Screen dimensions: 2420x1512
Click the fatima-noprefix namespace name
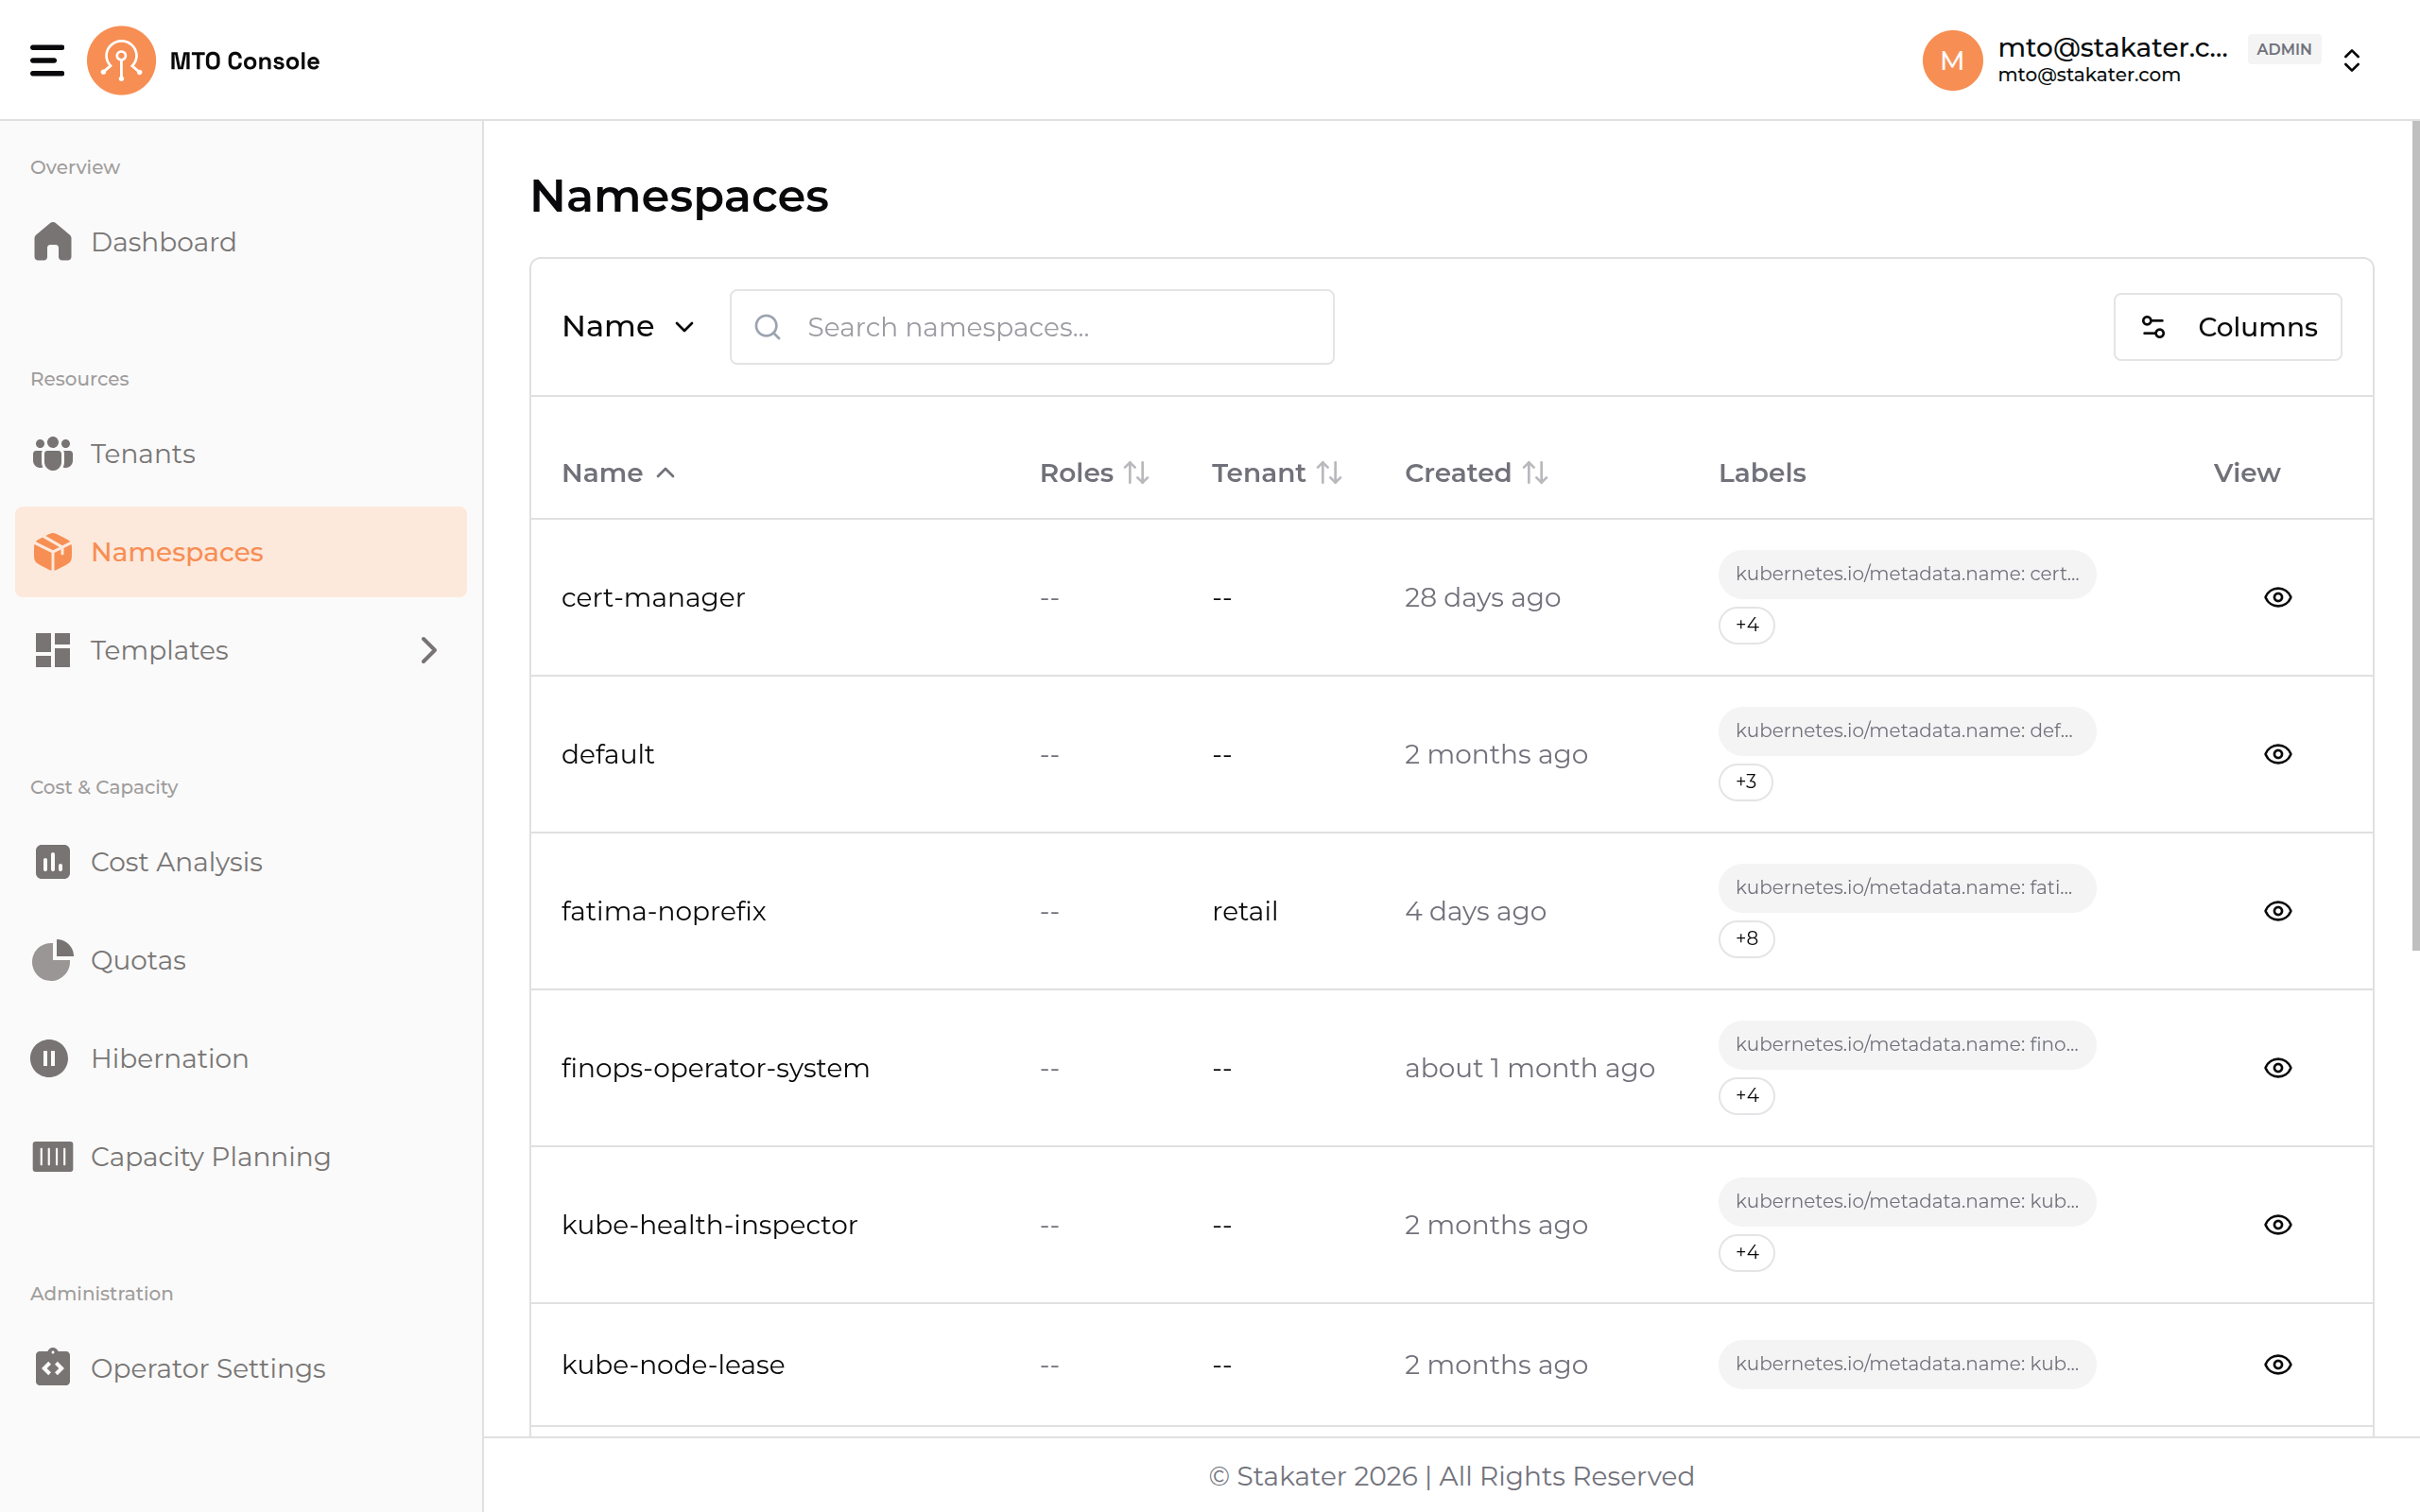[x=664, y=911]
